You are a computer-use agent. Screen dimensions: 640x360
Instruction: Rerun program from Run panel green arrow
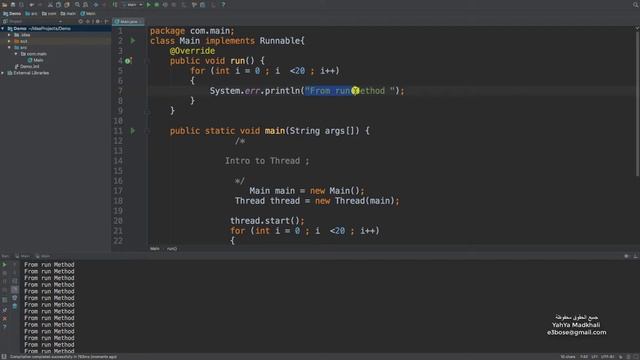(x=4, y=264)
